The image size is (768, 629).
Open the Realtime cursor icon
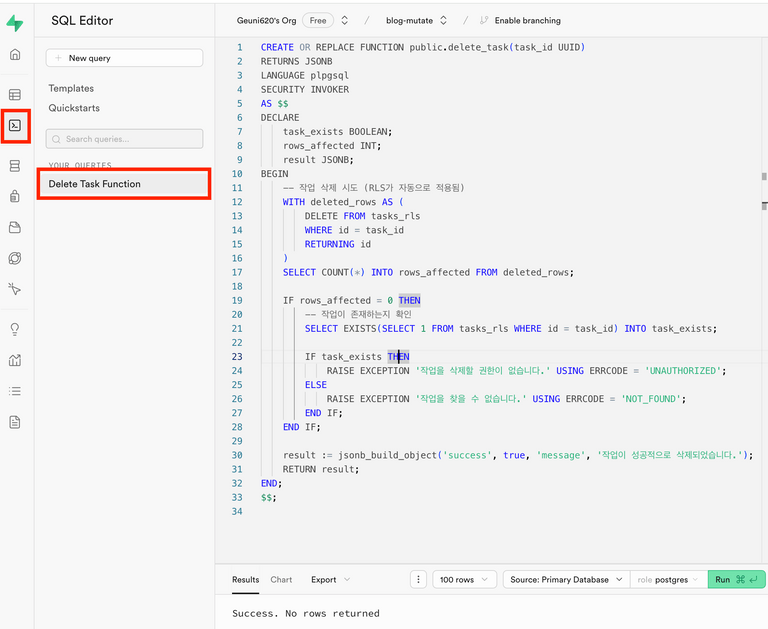pyautogui.click(x=15, y=289)
